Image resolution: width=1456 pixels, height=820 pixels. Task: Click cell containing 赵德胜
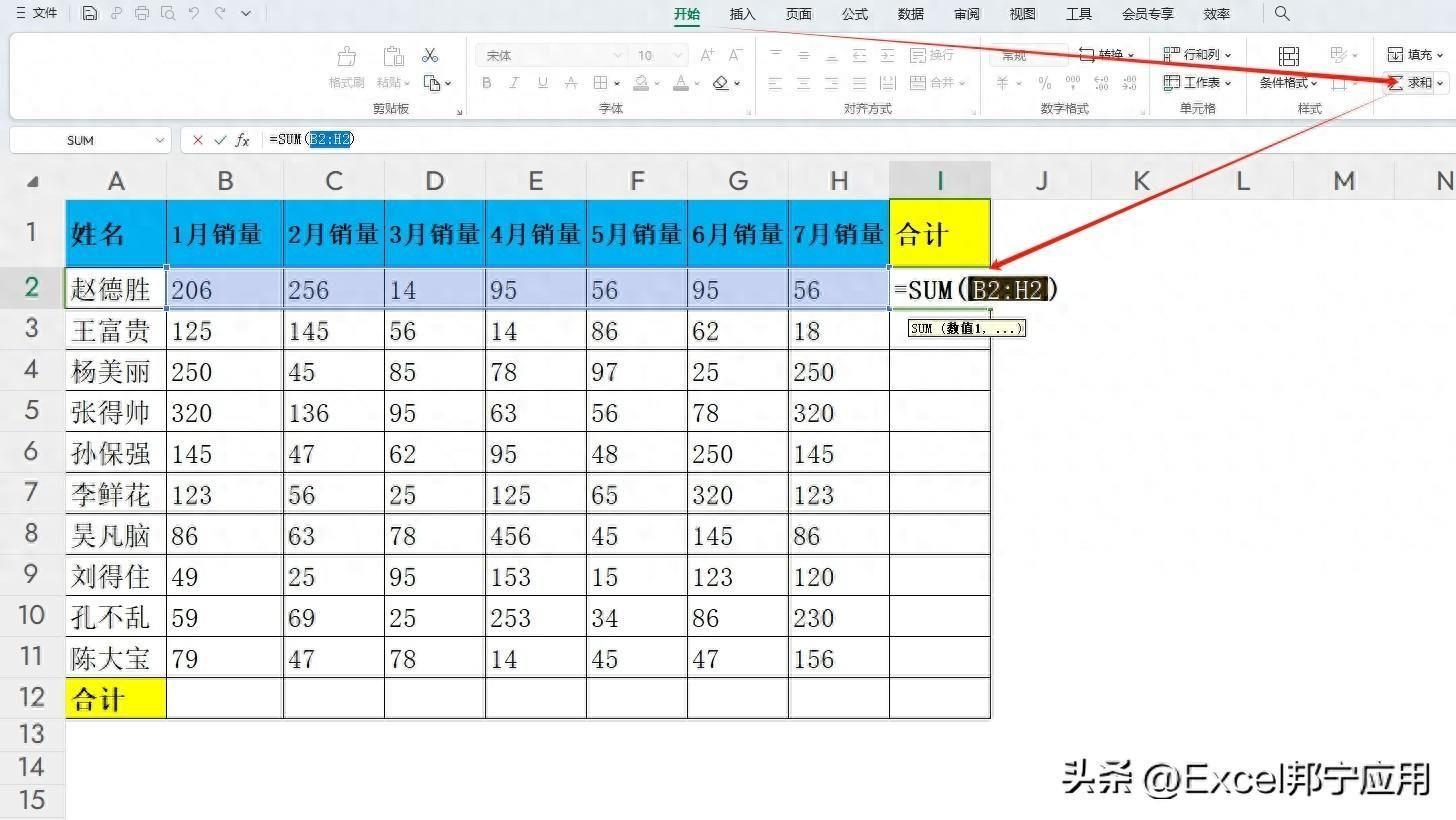coord(116,289)
